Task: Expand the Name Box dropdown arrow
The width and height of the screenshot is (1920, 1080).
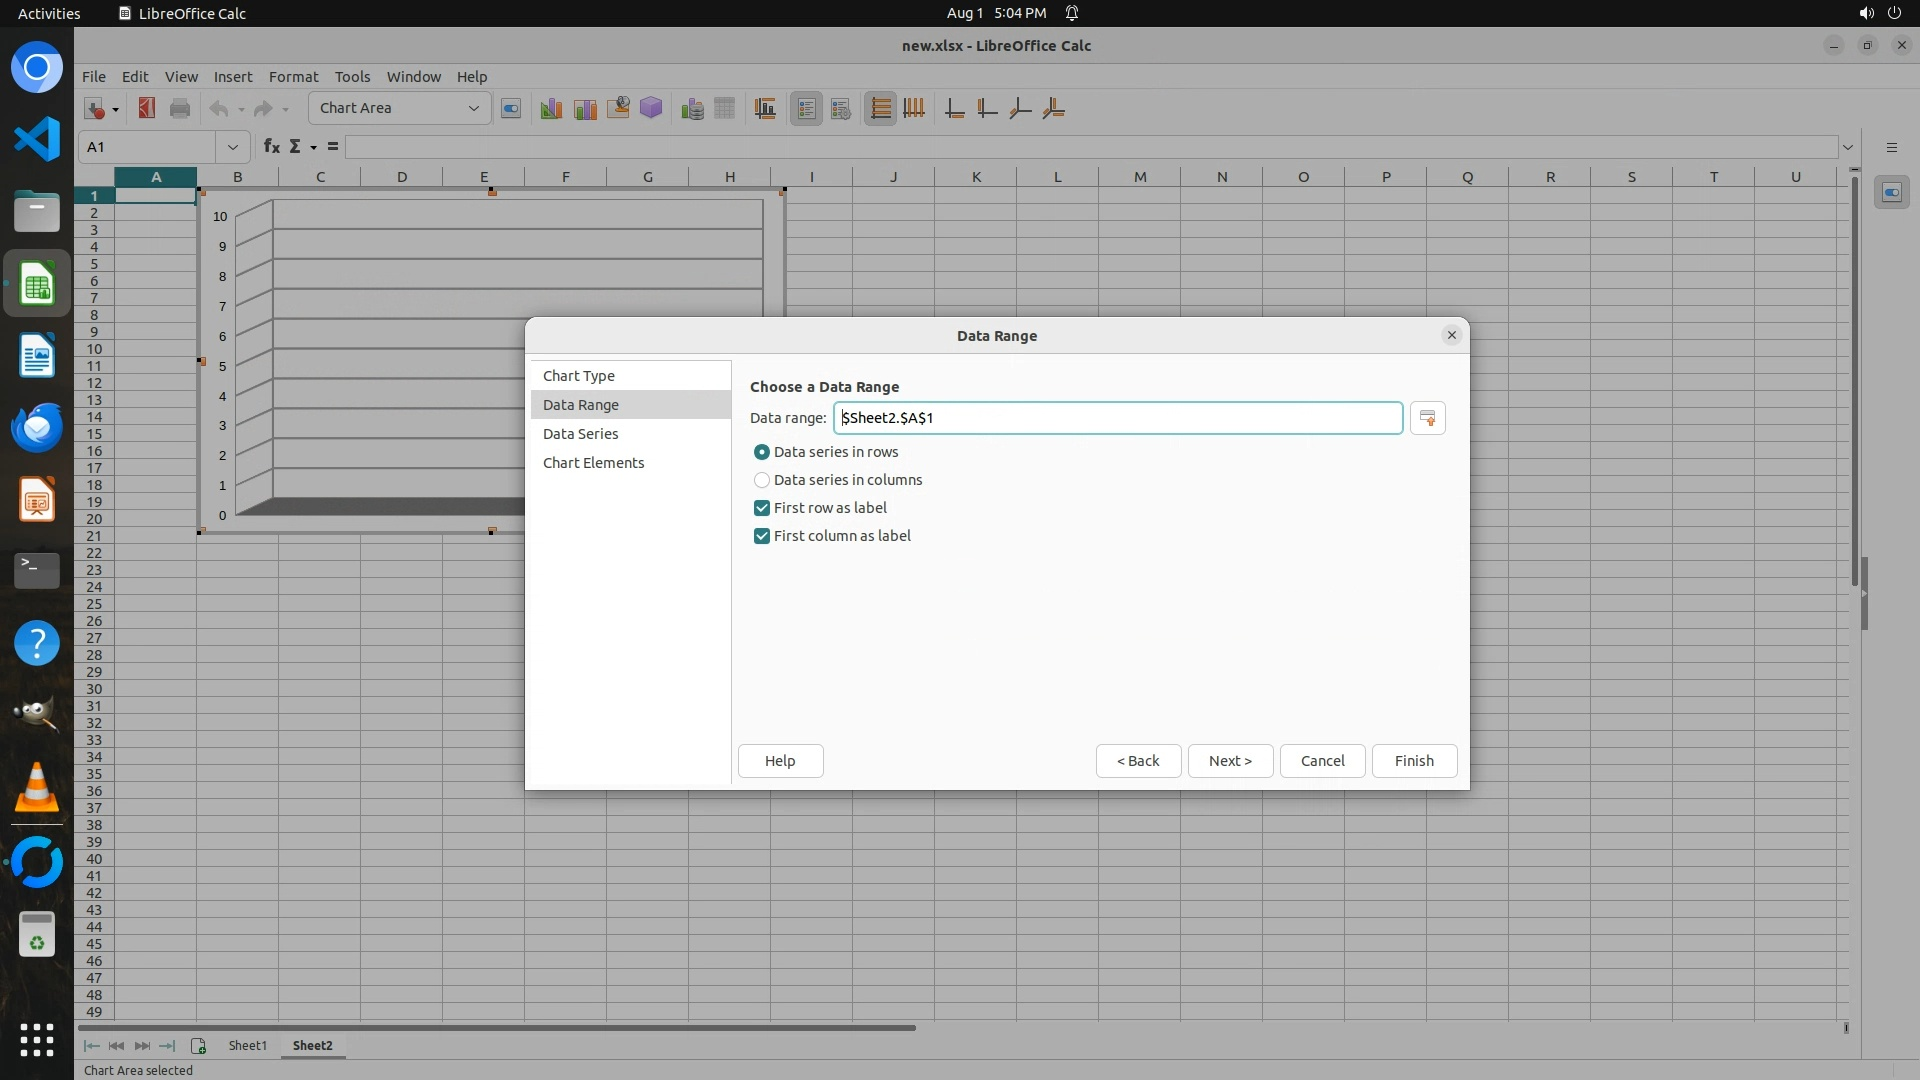Action: click(x=233, y=147)
